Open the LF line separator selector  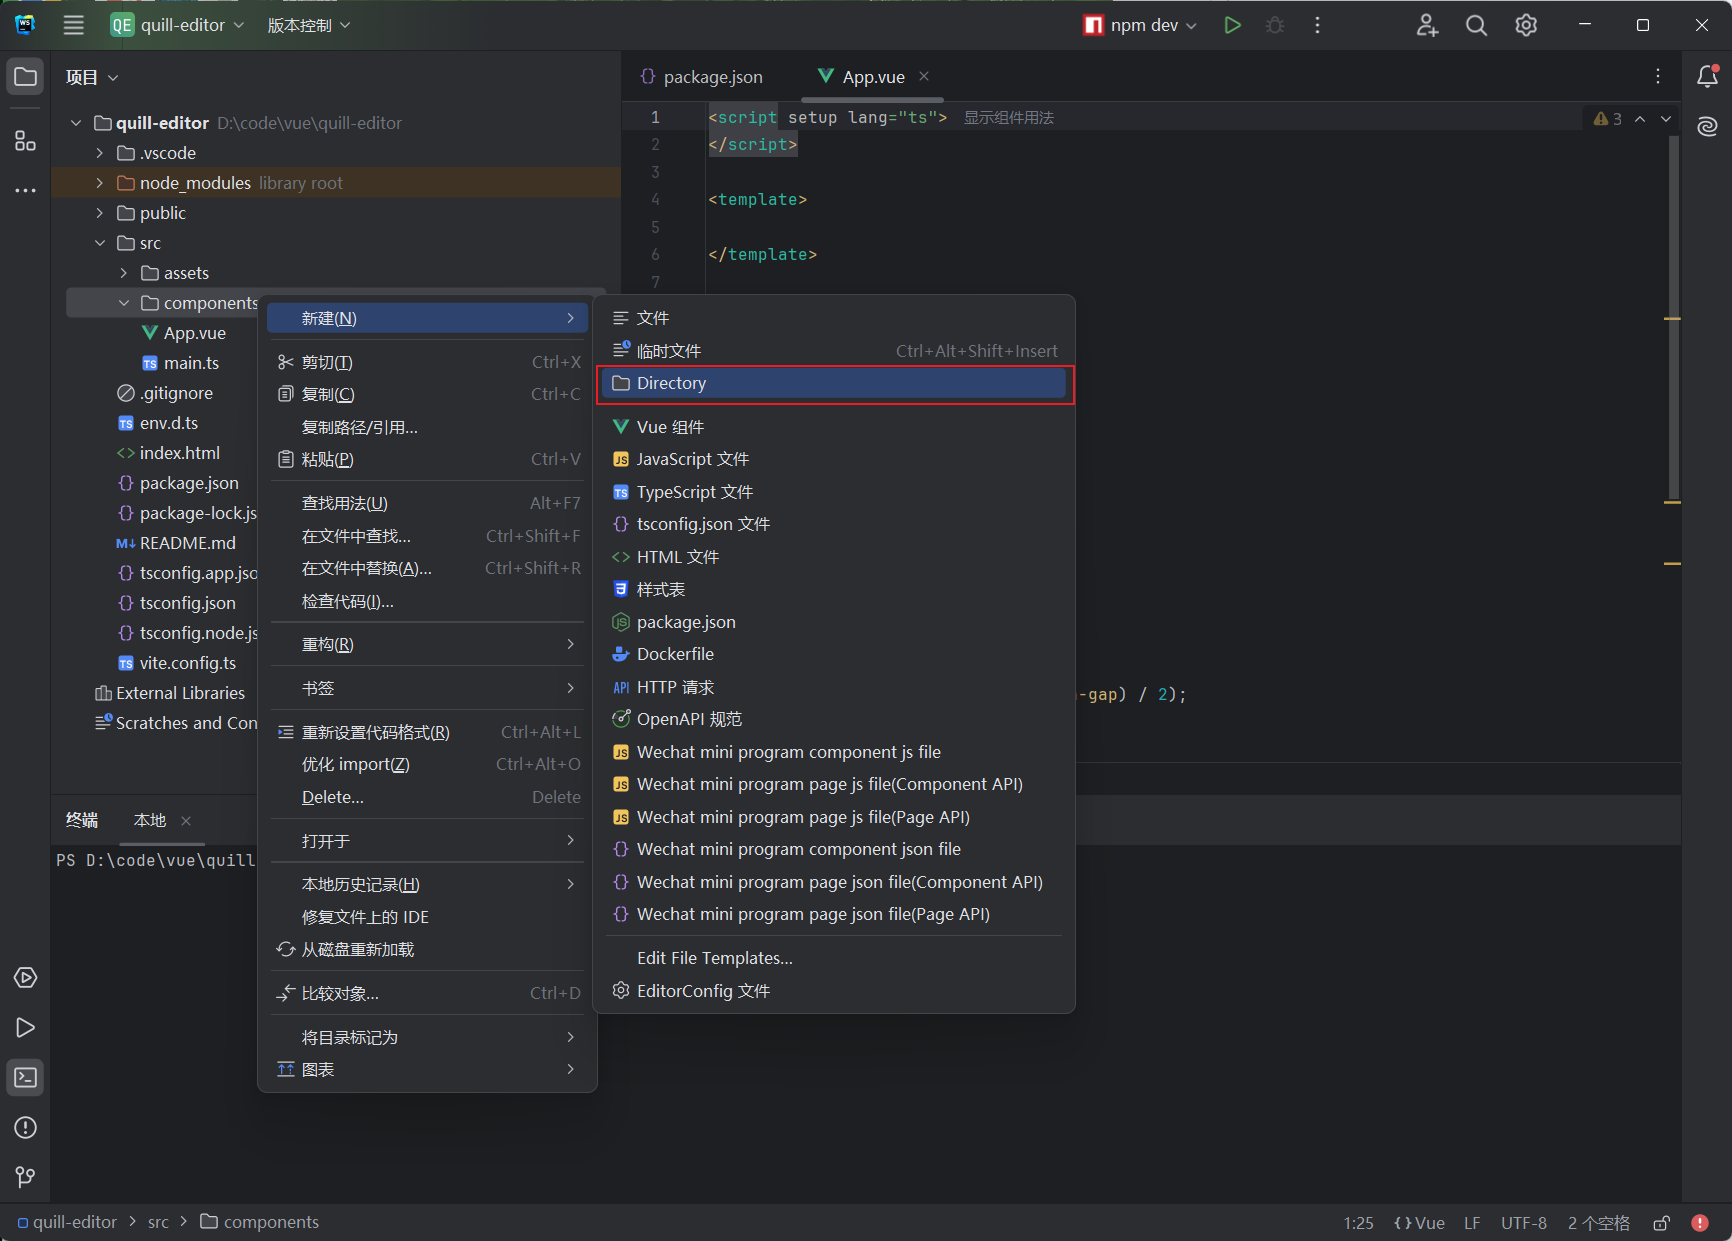pyautogui.click(x=1472, y=1223)
